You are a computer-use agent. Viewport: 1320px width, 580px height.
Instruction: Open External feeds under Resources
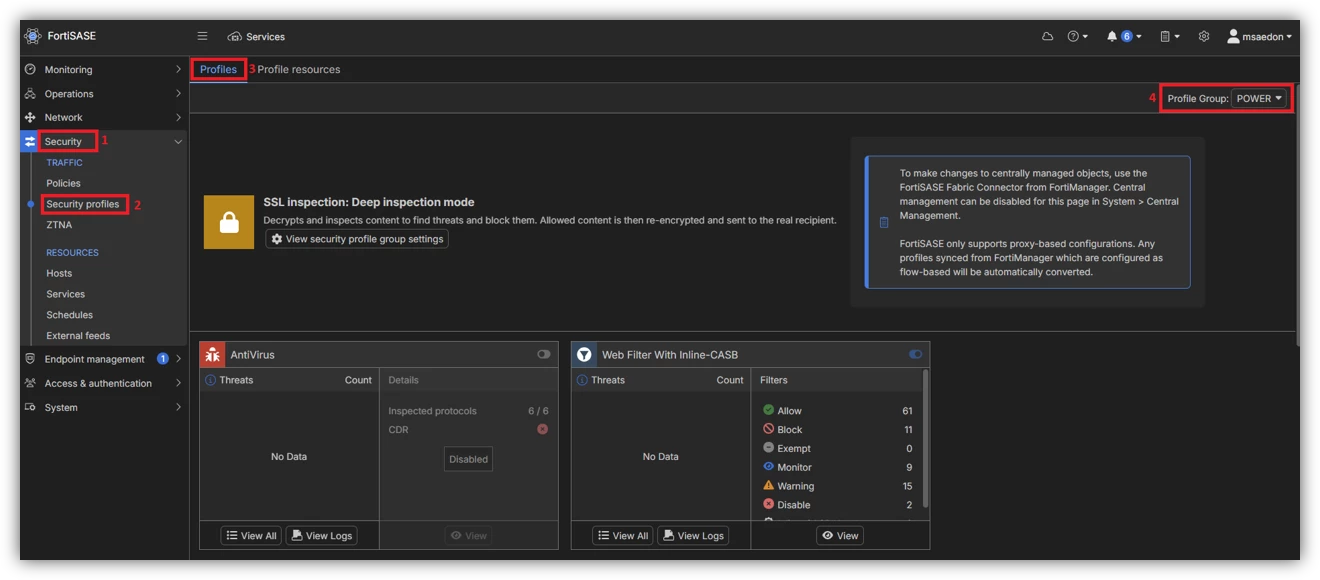point(78,336)
